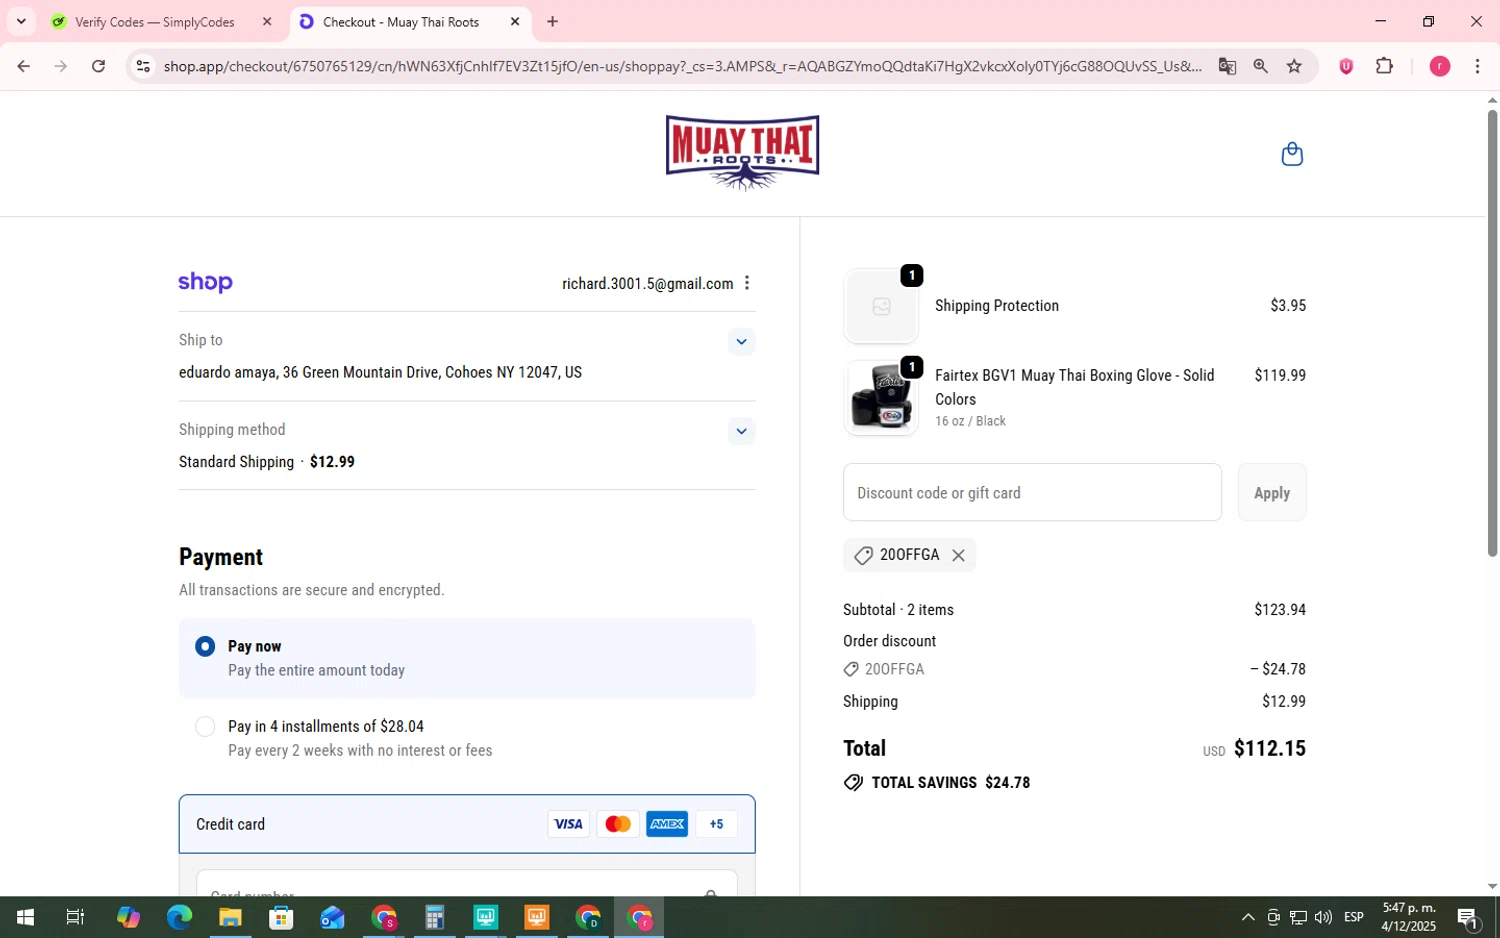Select the Pay now radio option
Screen dimensions: 1500x938
pos(205,646)
